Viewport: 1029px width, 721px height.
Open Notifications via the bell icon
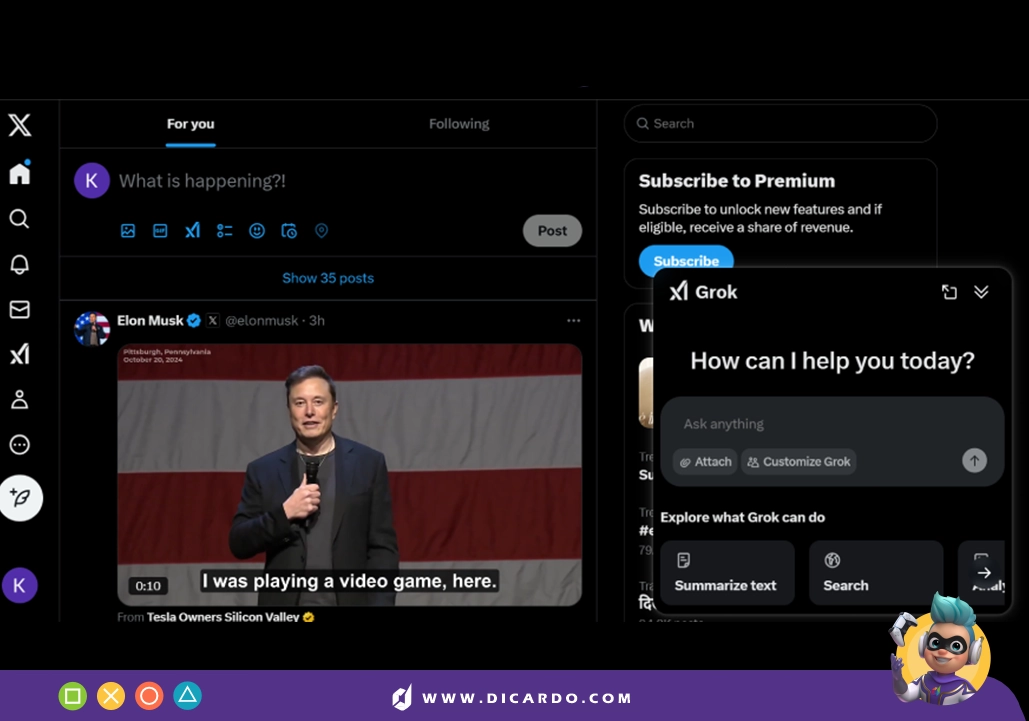click(20, 264)
